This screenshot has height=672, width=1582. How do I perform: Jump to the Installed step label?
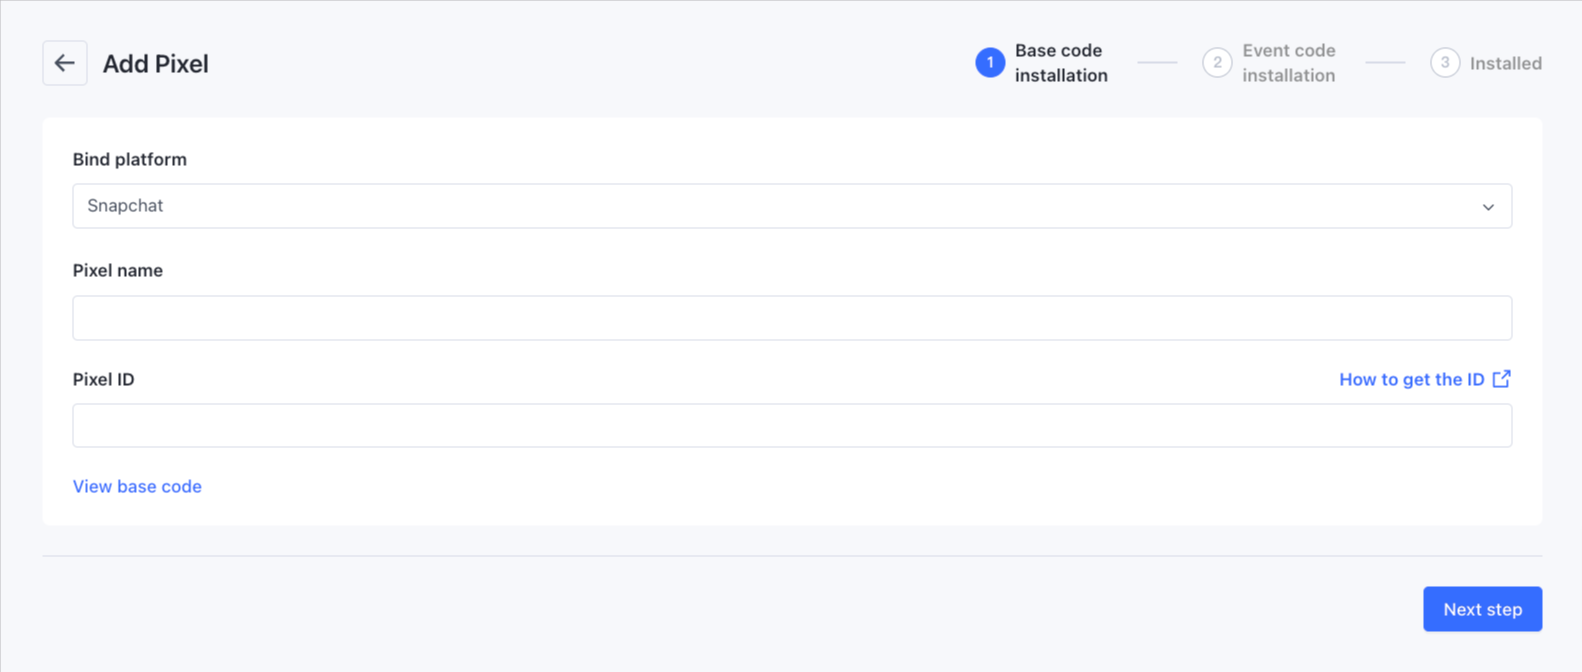pyautogui.click(x=1505, y=63)
